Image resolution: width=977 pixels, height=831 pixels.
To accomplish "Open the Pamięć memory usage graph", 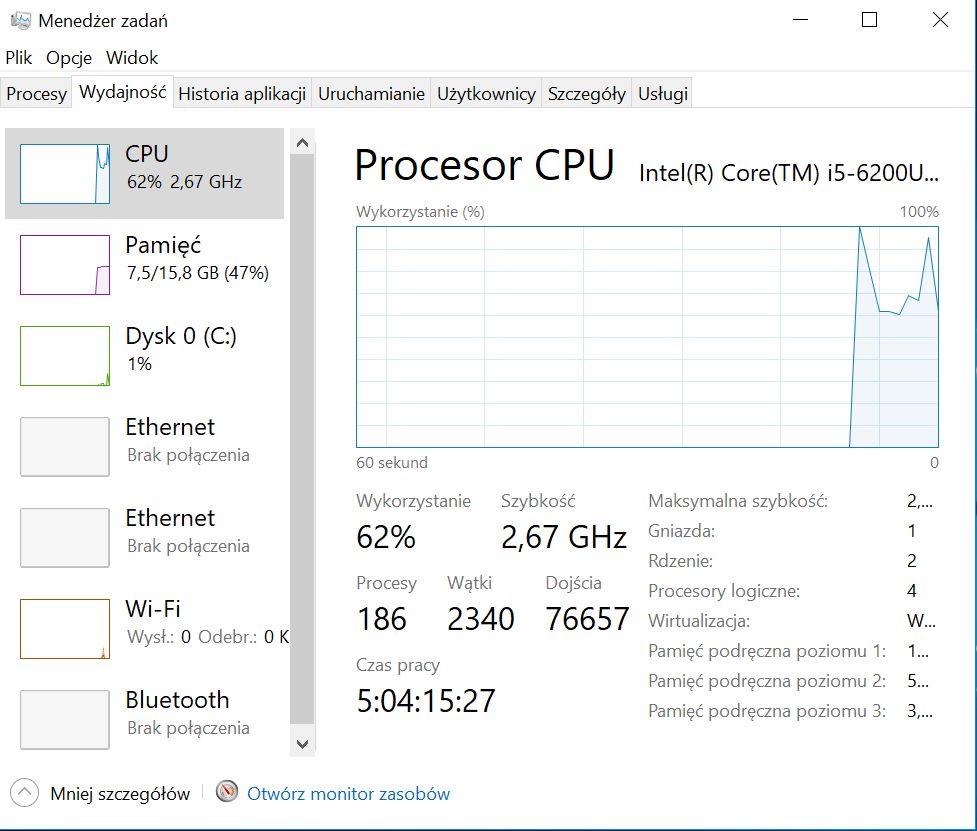I will click(x=65, y=265).
